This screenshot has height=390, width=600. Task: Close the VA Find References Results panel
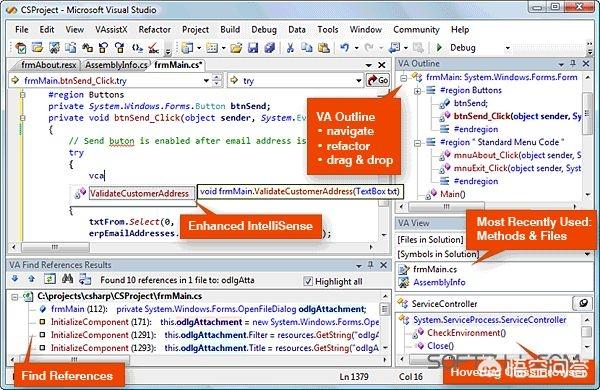point(383,265)
